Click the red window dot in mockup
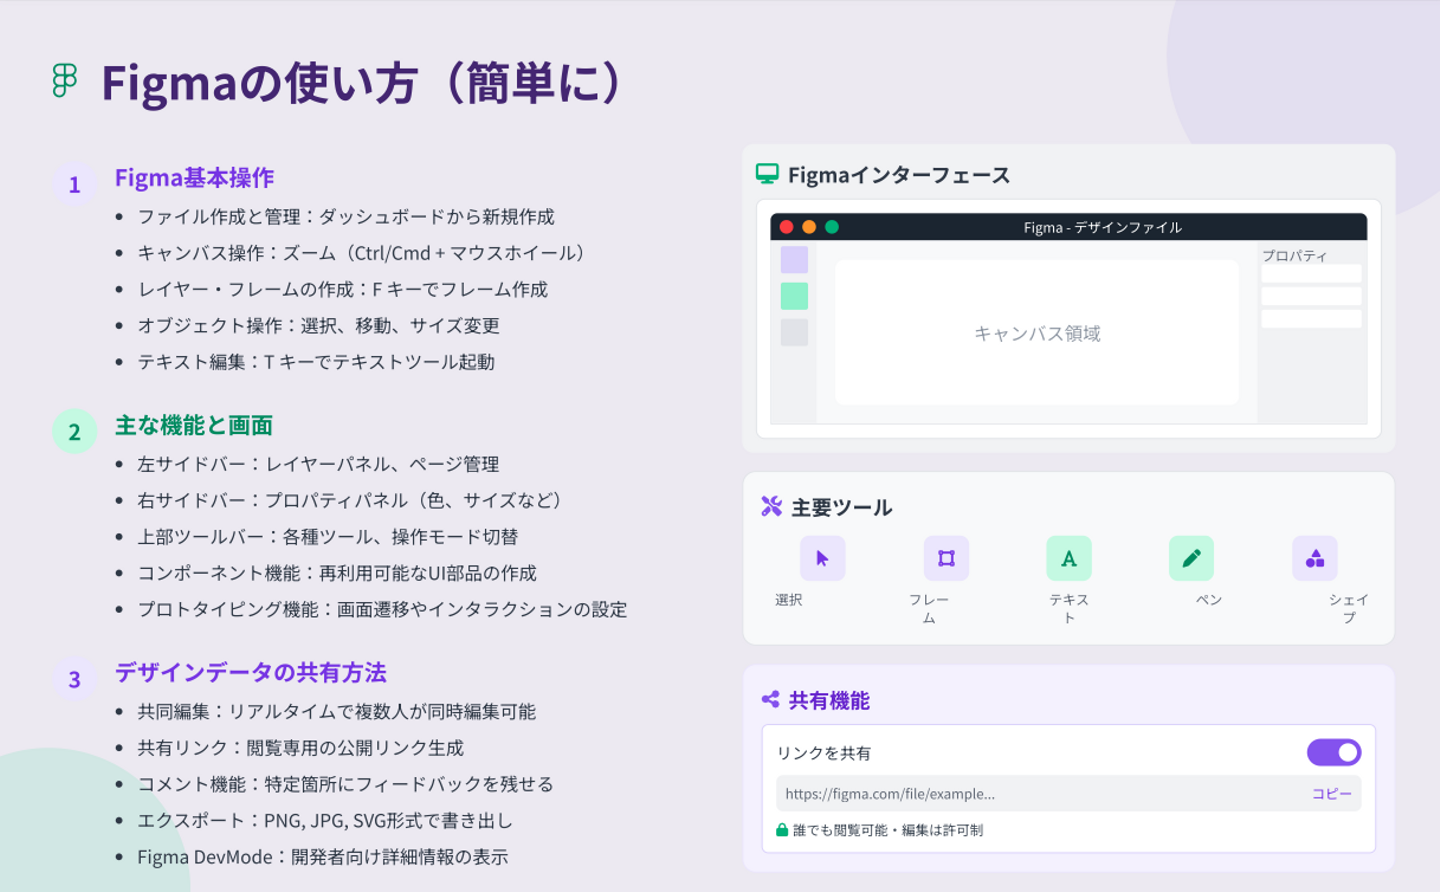Screen dimensions: 1440x892 click(786, 227)
